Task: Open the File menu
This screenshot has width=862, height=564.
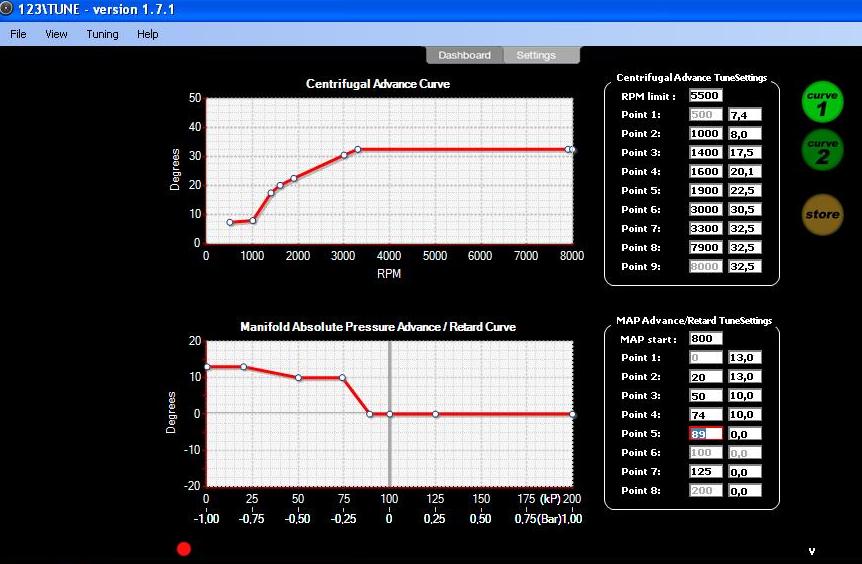Action: pyautogui.click(x=18, y=34)
